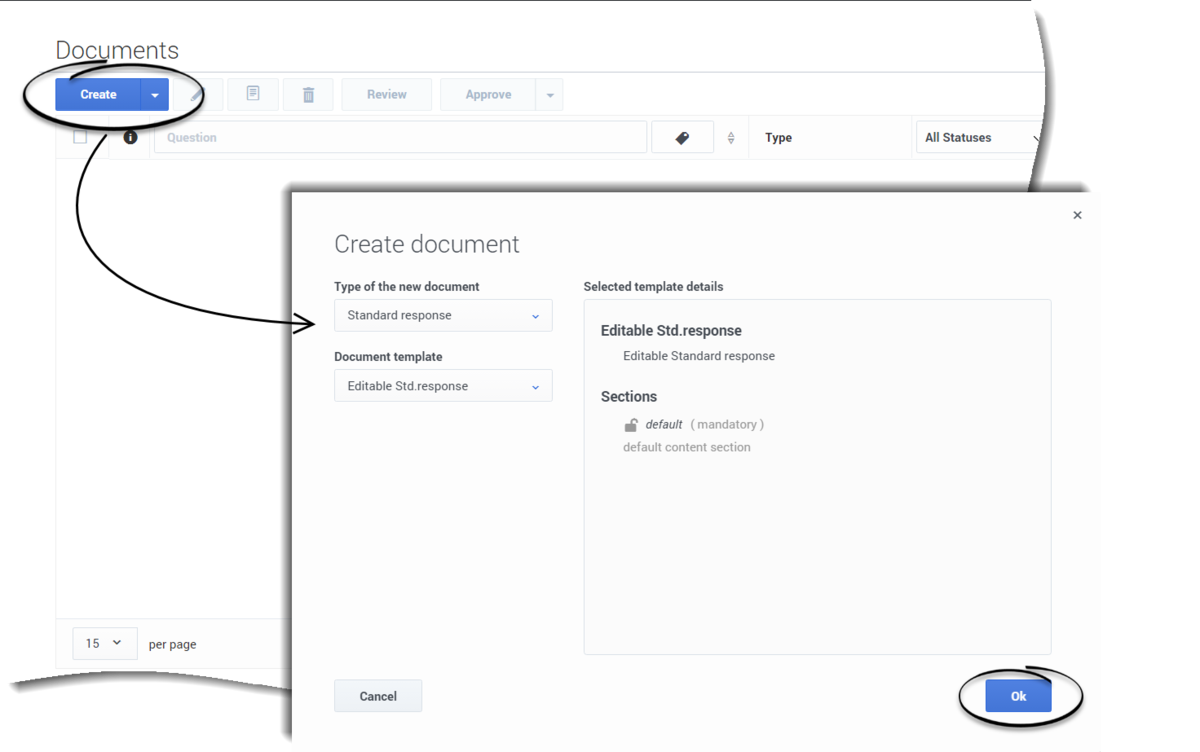The height and width of the screenshot is (752, 1200).
Task: Click the trash delete icon
Action: point(308,94)
